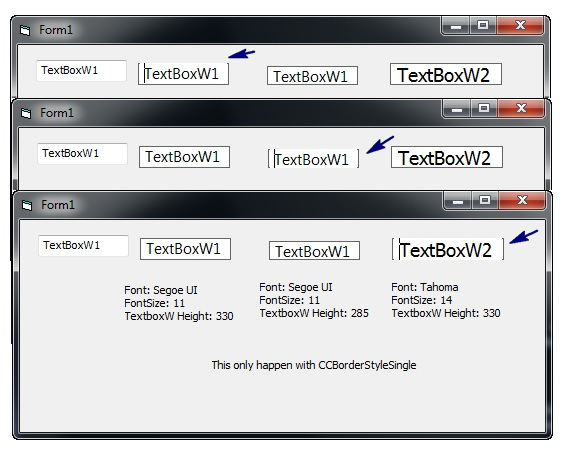Click the 'FontSize: 11' label above 'TextboxW Height: 285'
Image resolution: width=564 pixels, height=458 pixels.
[x=289, y=300]
